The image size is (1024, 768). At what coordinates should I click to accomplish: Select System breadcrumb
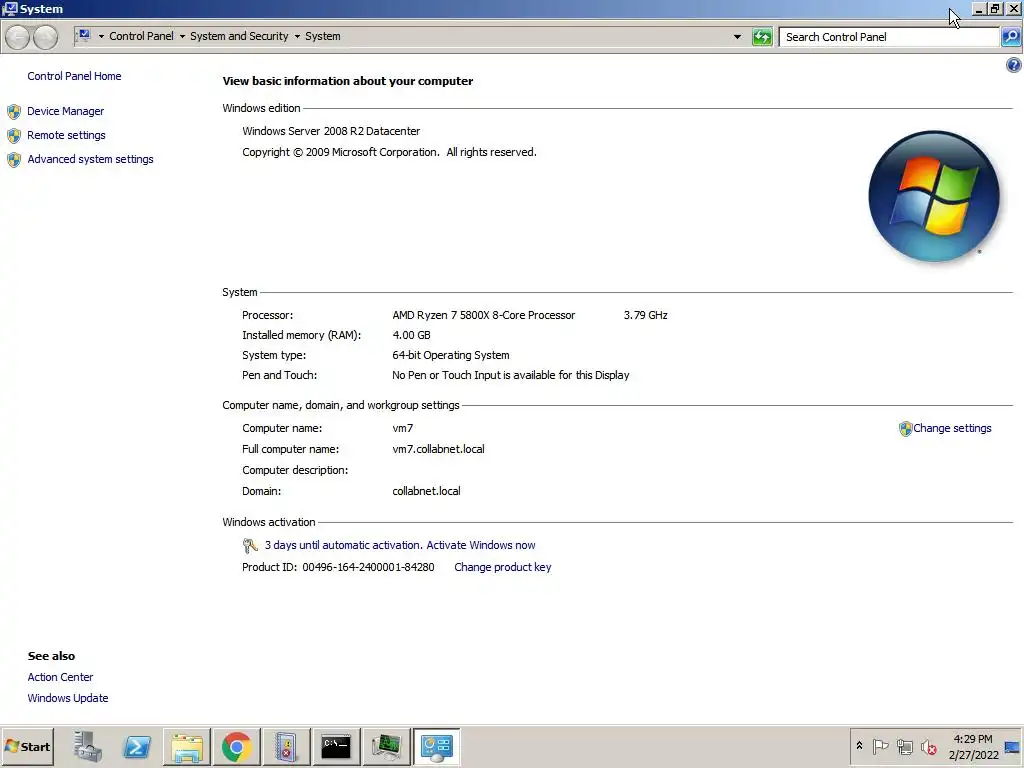pos(323,36)
